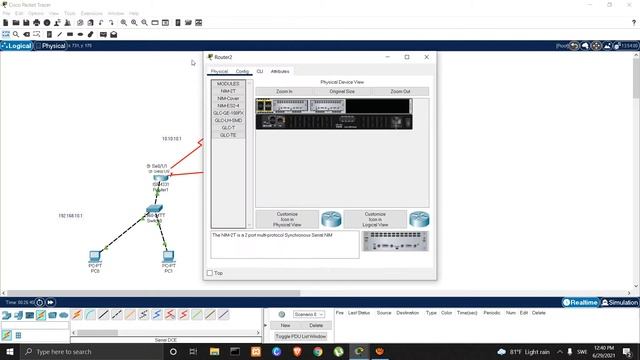Click the New file icon in toolbar

[x=6, y=23]
